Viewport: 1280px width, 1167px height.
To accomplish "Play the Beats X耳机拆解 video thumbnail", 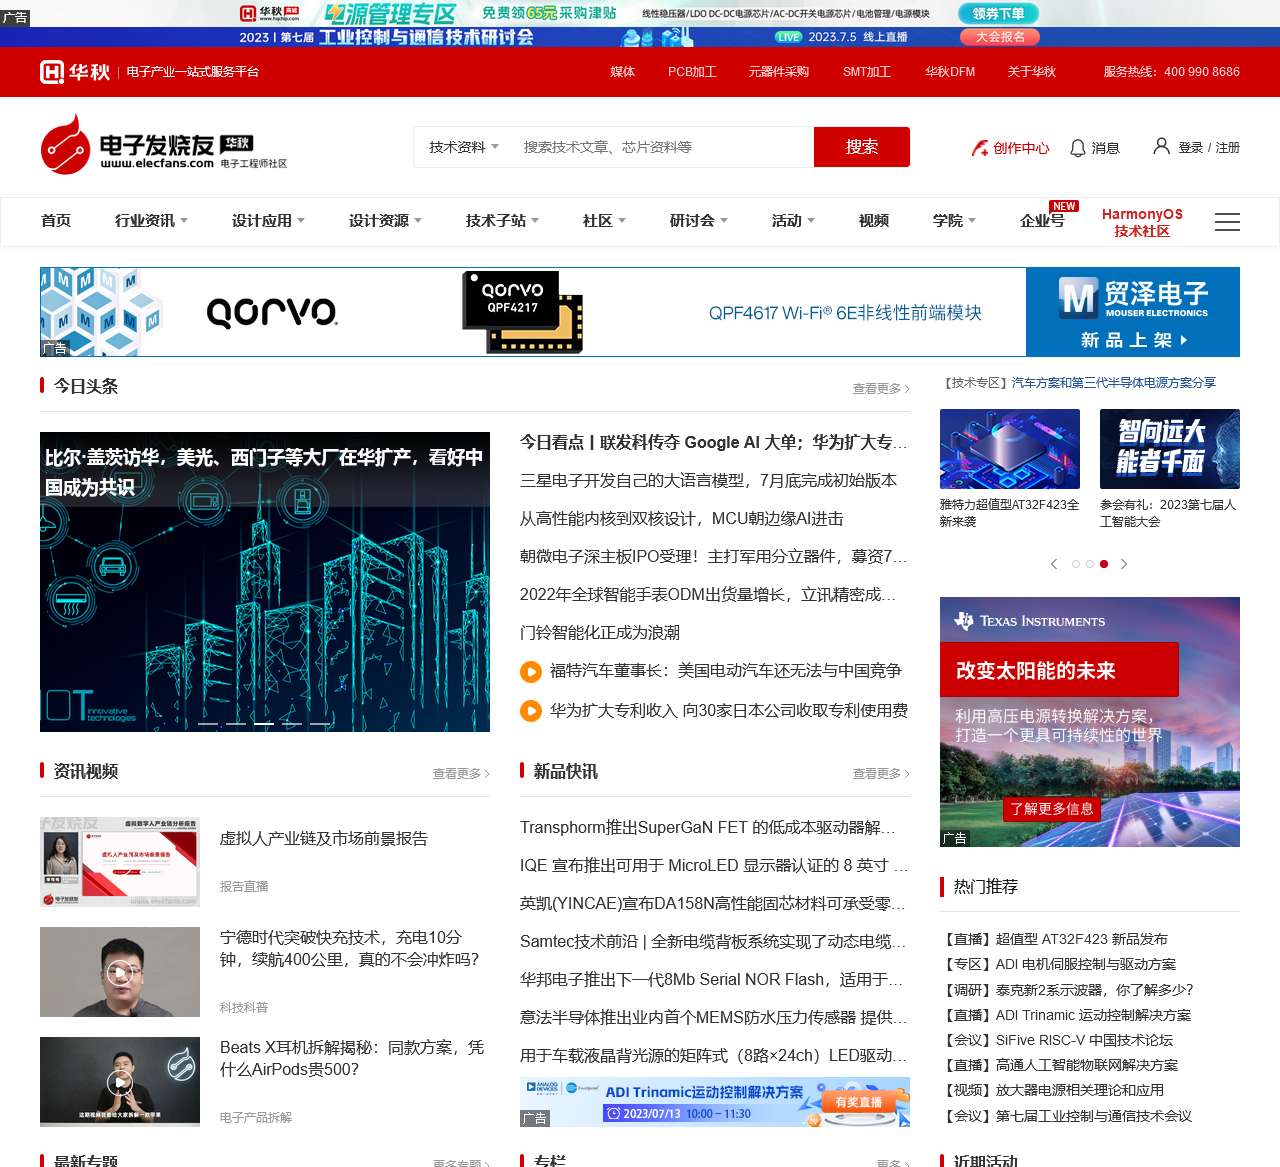I will 120,1082.
